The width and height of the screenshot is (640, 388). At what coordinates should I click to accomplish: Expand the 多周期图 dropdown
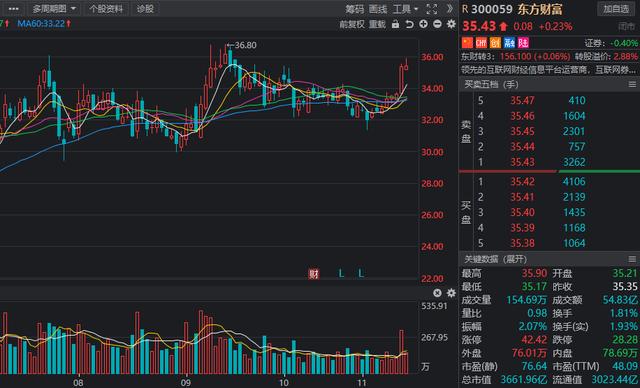click(x=54, y=9)
